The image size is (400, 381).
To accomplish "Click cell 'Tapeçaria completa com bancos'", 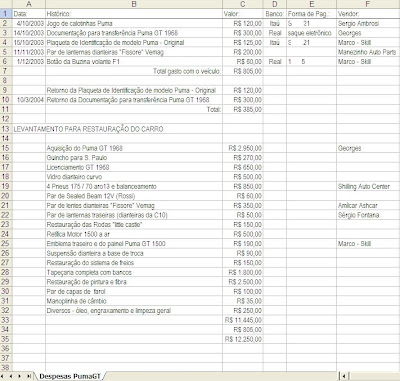I will [134, 272].
